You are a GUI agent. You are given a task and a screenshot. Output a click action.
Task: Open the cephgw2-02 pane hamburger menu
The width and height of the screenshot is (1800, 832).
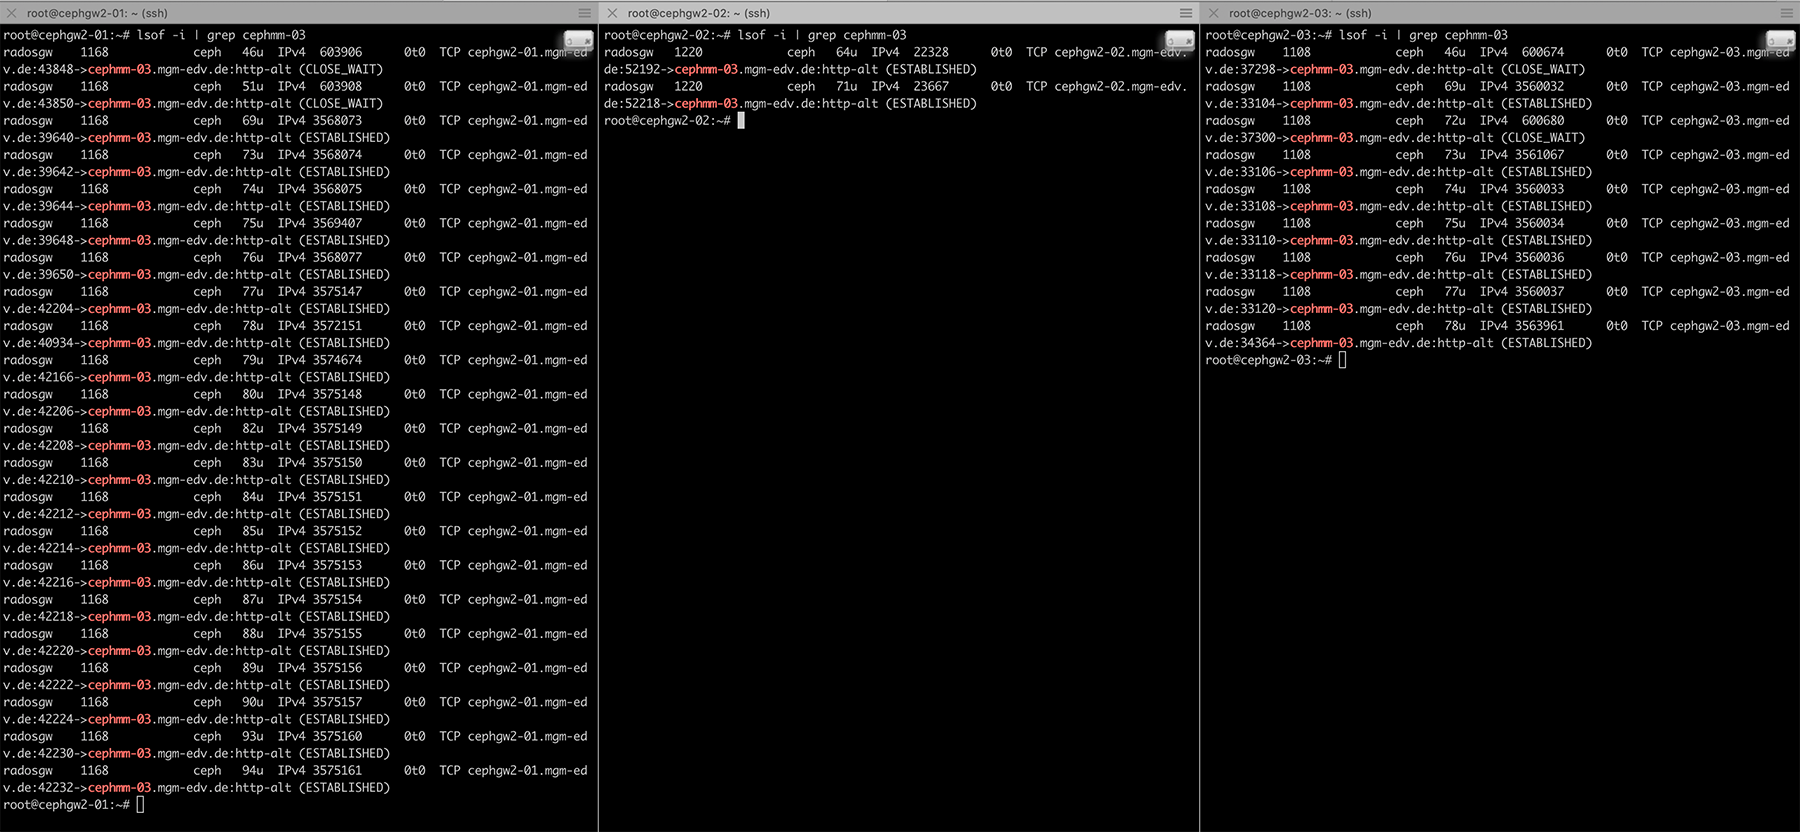1186,13
